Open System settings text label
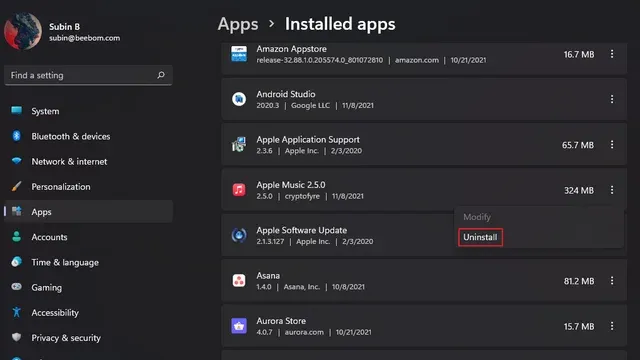This screenshot has height=360, width=640. tap(45, 111)
